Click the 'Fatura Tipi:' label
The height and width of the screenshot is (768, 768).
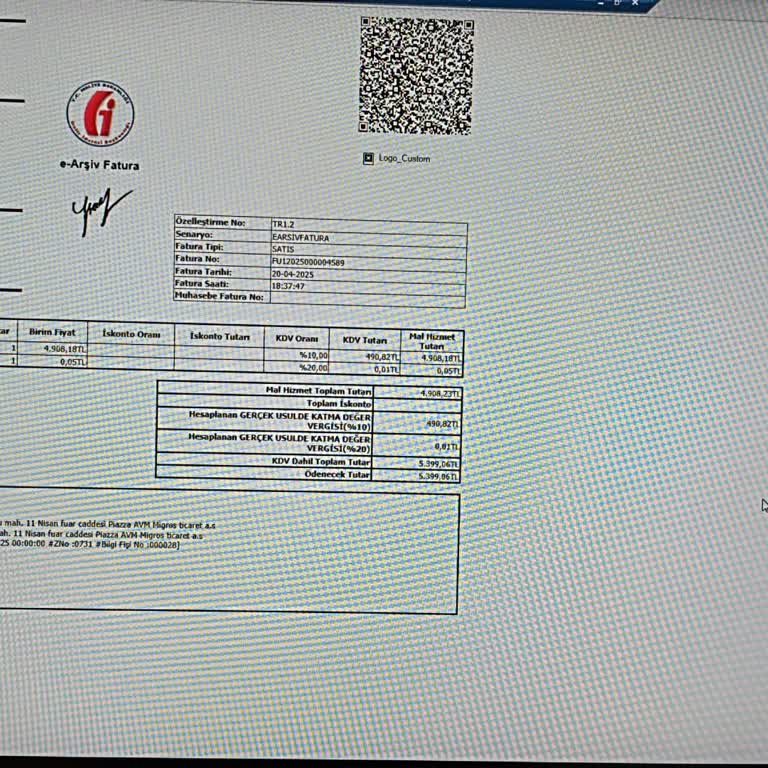click(x=199, y=246)
